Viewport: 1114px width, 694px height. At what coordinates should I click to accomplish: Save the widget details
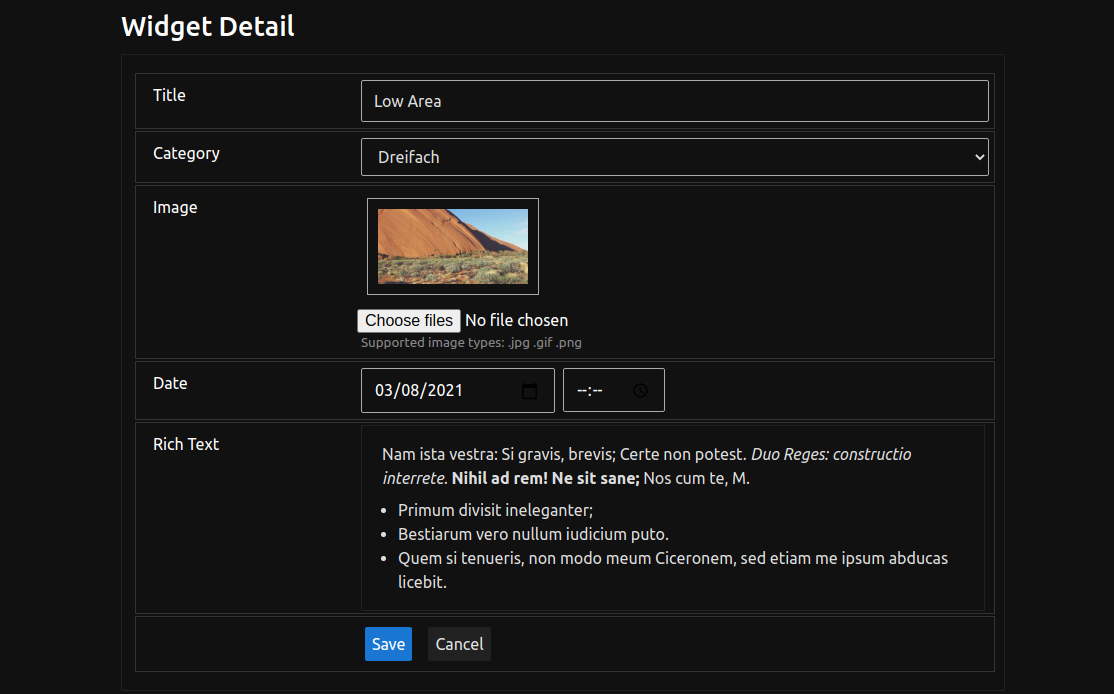coord(388,644)
